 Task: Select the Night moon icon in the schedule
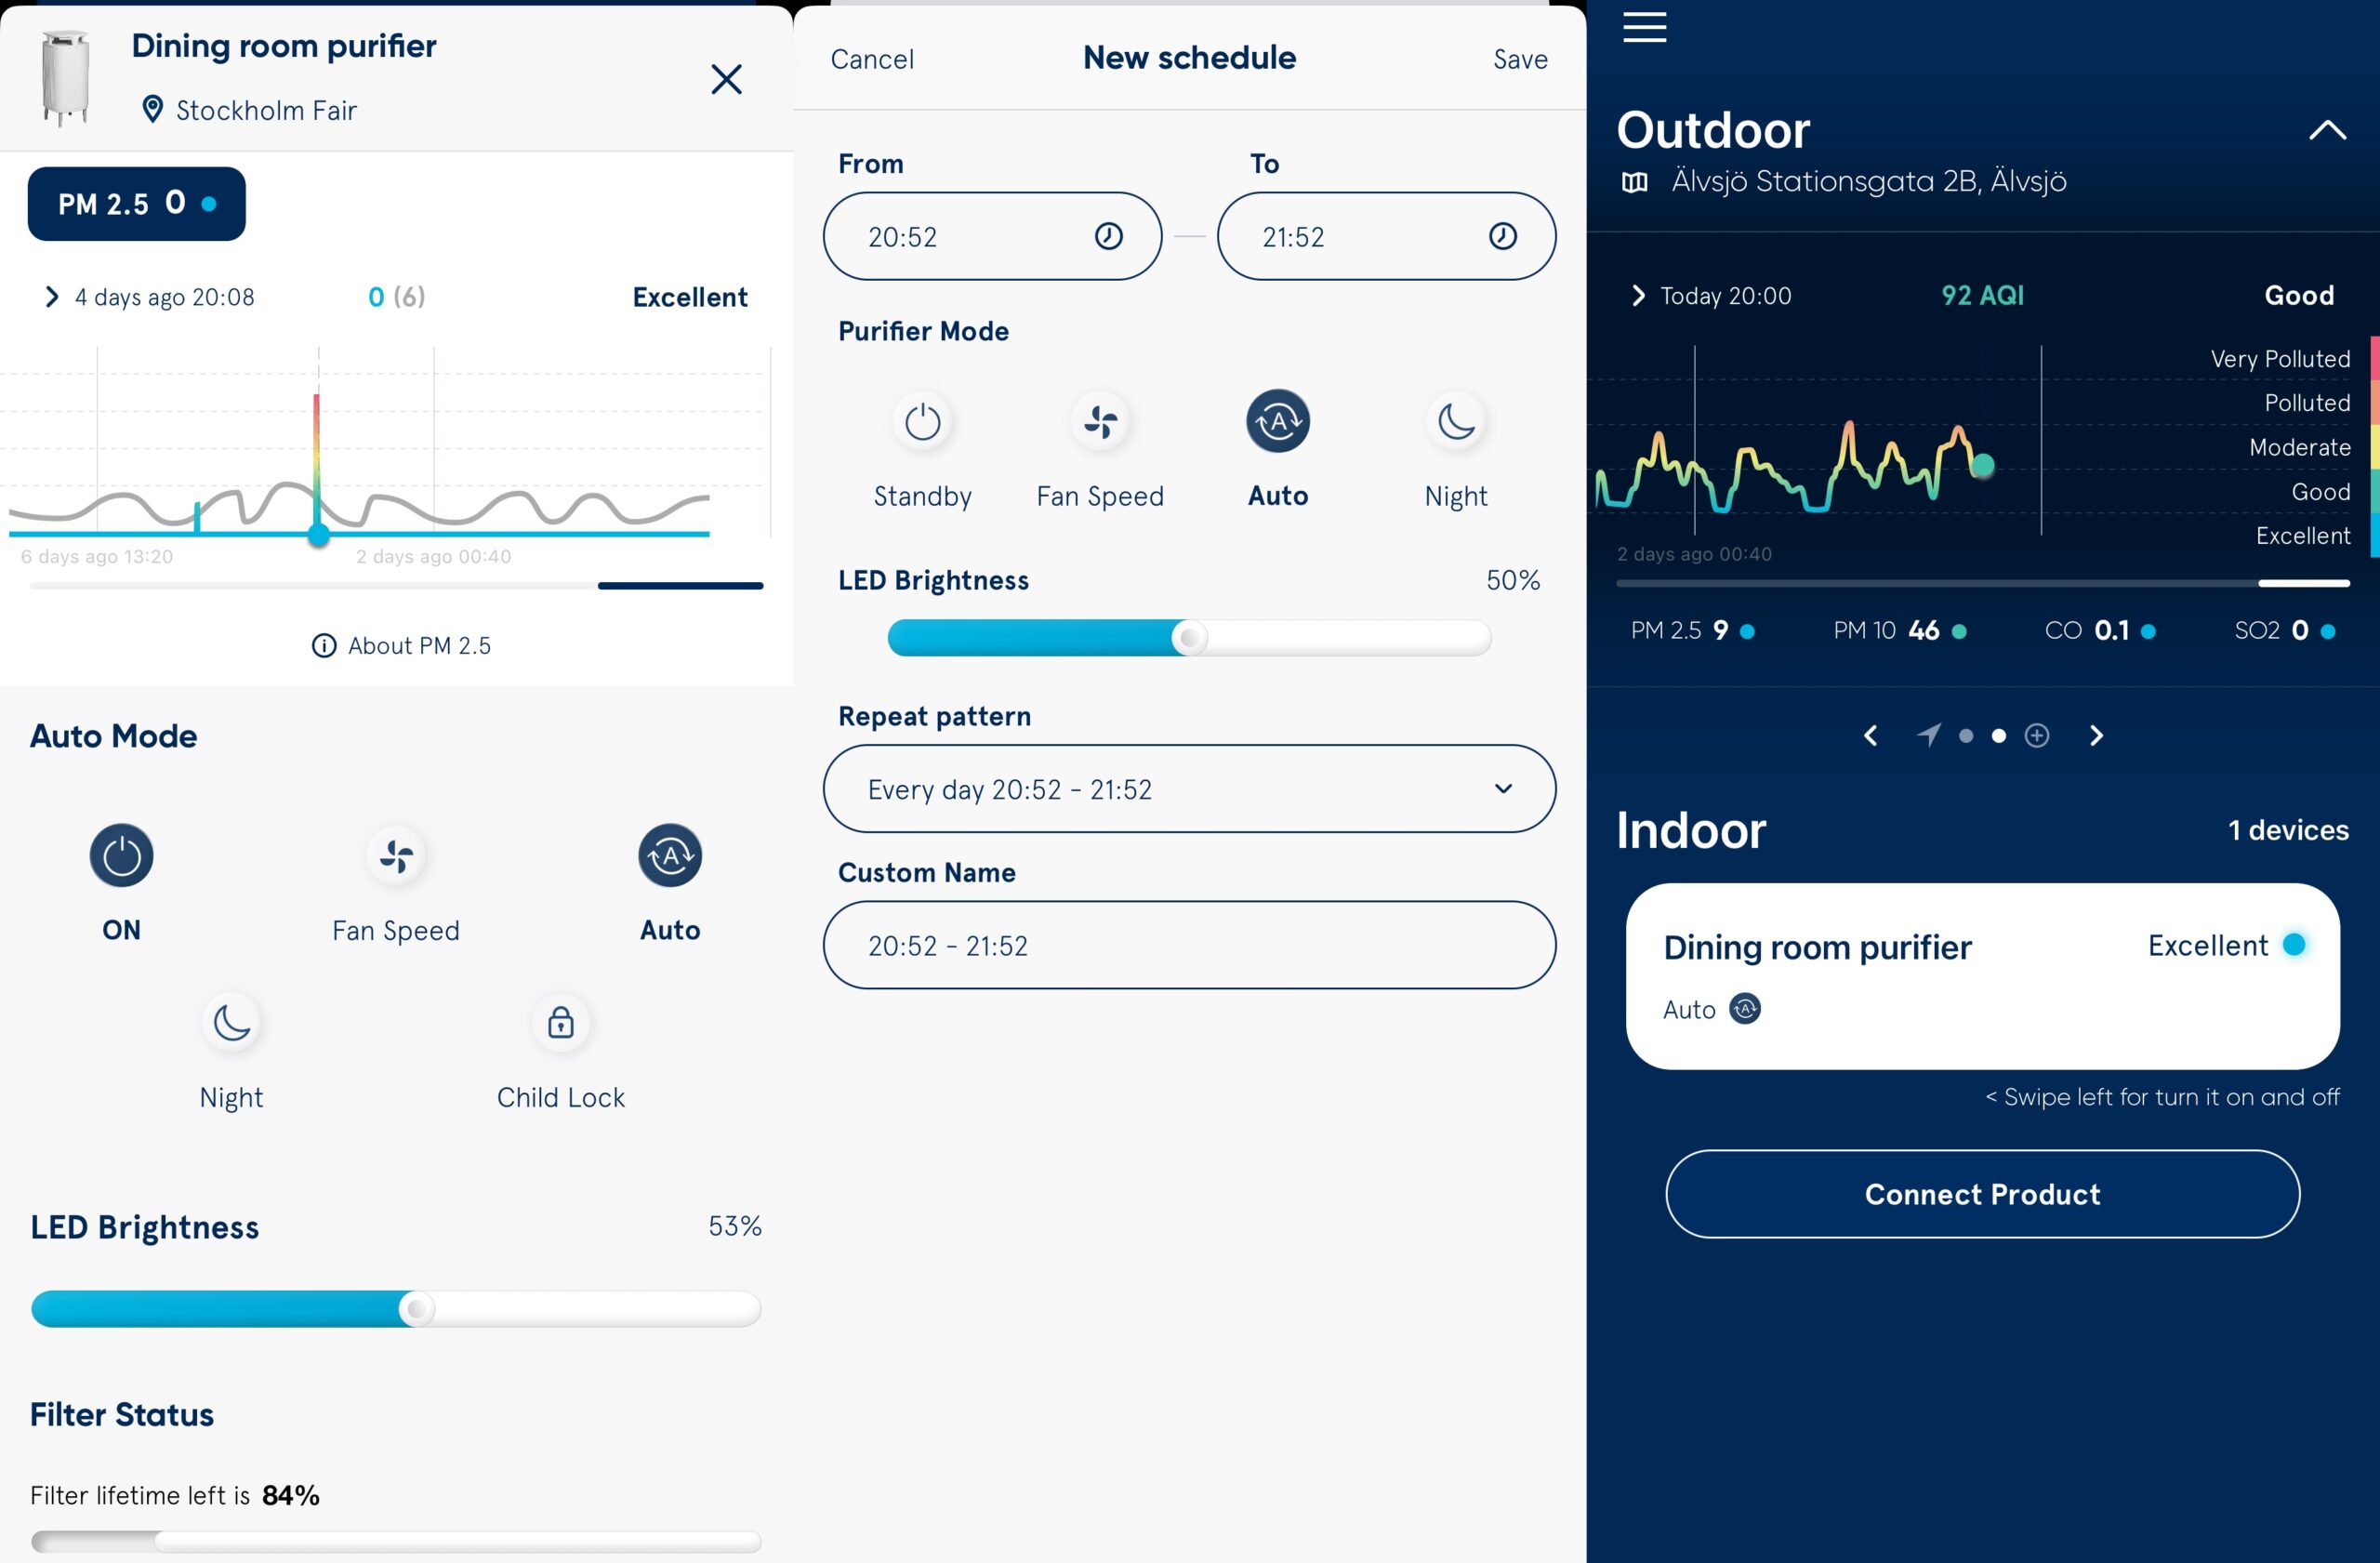coord(1456,422)
